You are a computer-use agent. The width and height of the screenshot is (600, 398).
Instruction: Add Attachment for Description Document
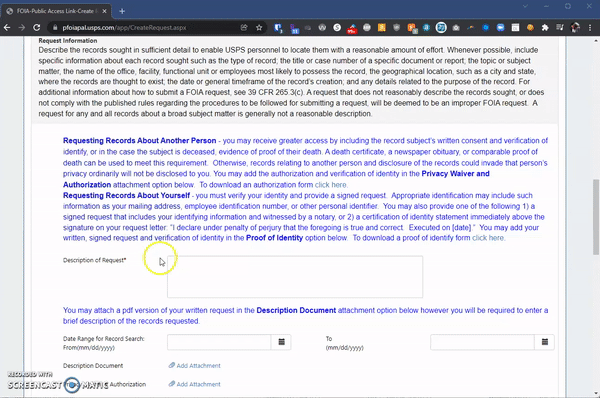click(198, 365)
